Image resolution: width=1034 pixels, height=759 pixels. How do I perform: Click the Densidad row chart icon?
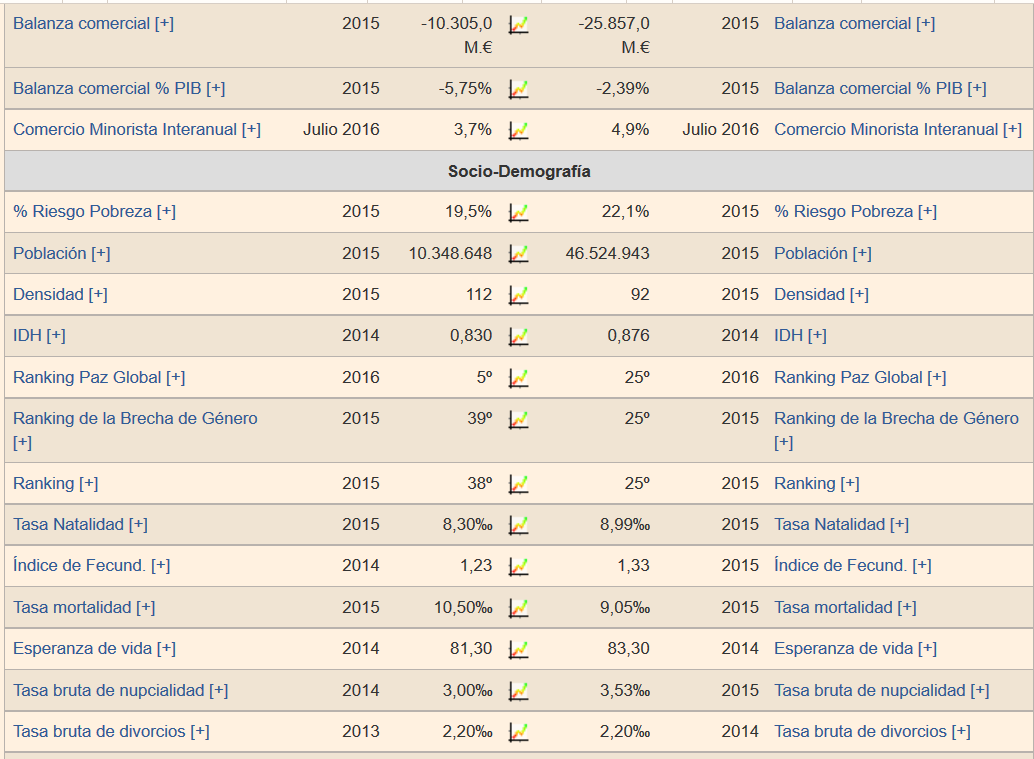coord(518,295)
